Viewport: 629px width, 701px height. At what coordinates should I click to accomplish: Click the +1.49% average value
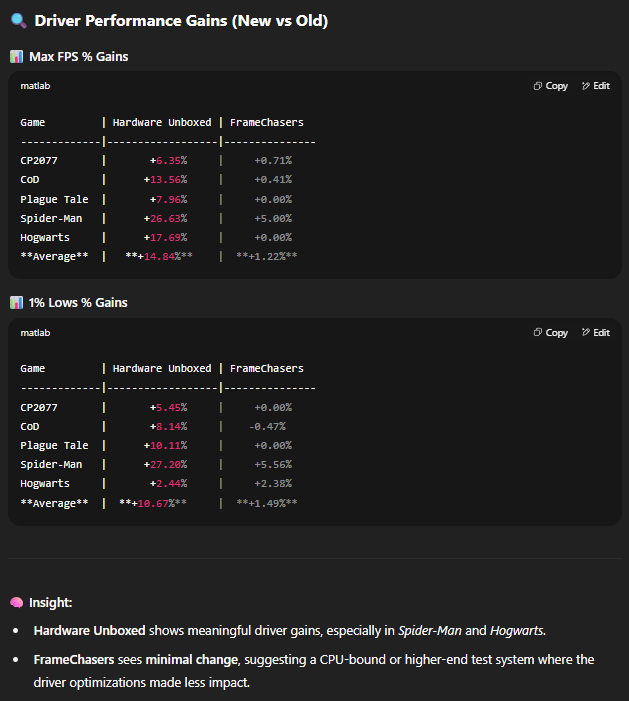pos(267,503)
